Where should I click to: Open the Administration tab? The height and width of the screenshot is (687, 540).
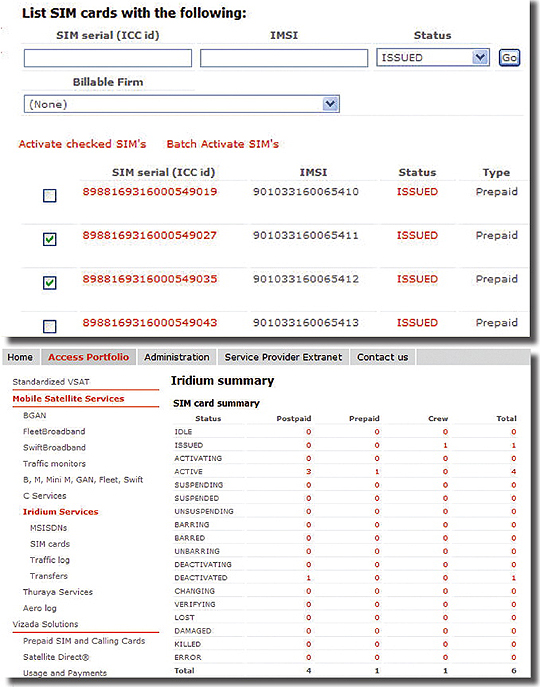tap(177, 357)
